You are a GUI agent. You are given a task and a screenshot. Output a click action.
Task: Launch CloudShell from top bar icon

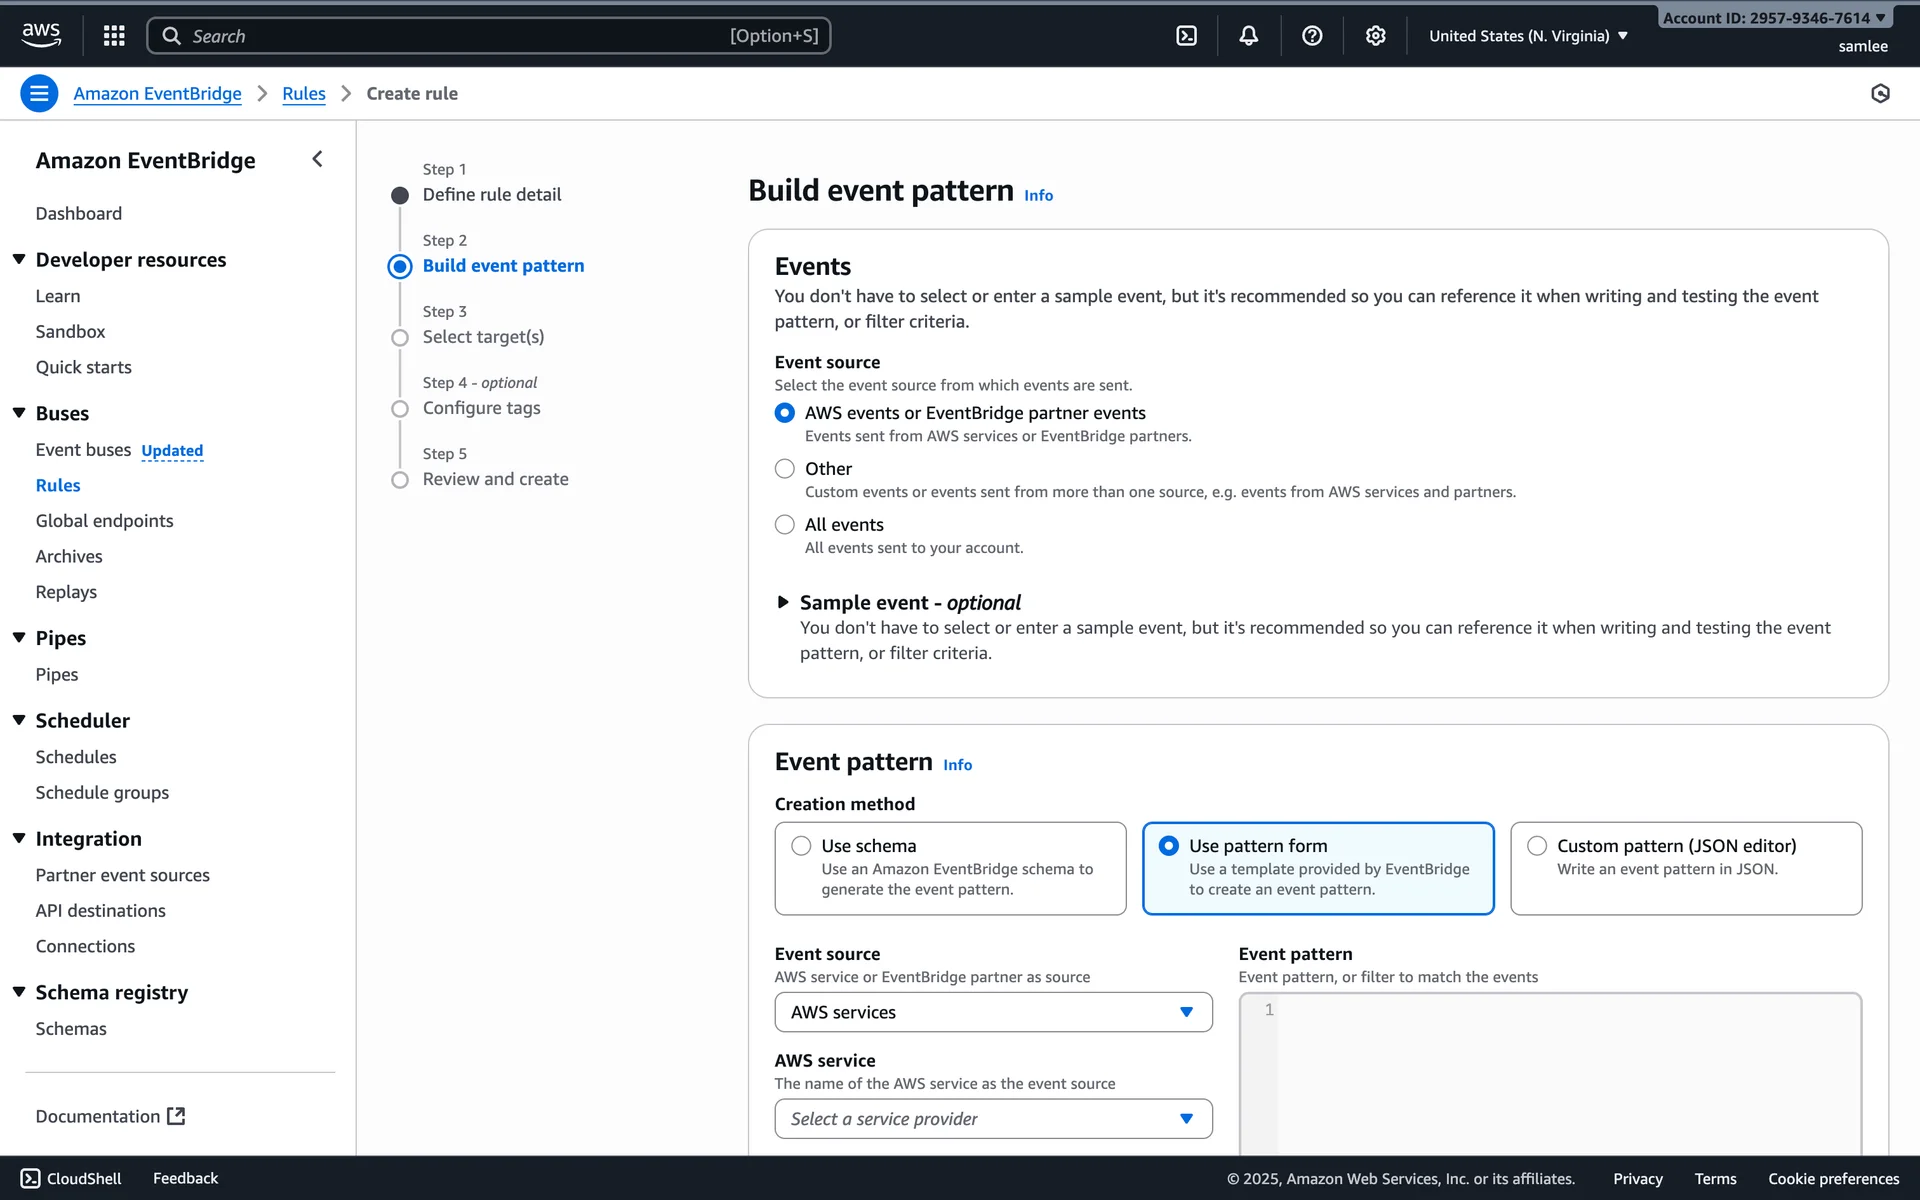1186,36
